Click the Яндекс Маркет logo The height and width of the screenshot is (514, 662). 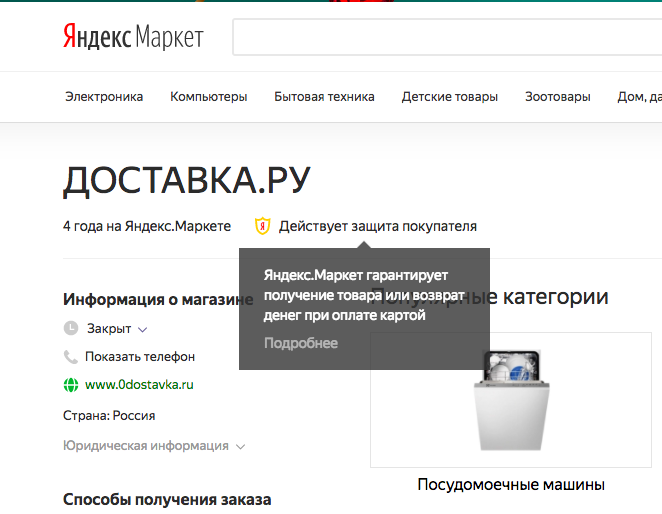133,36
